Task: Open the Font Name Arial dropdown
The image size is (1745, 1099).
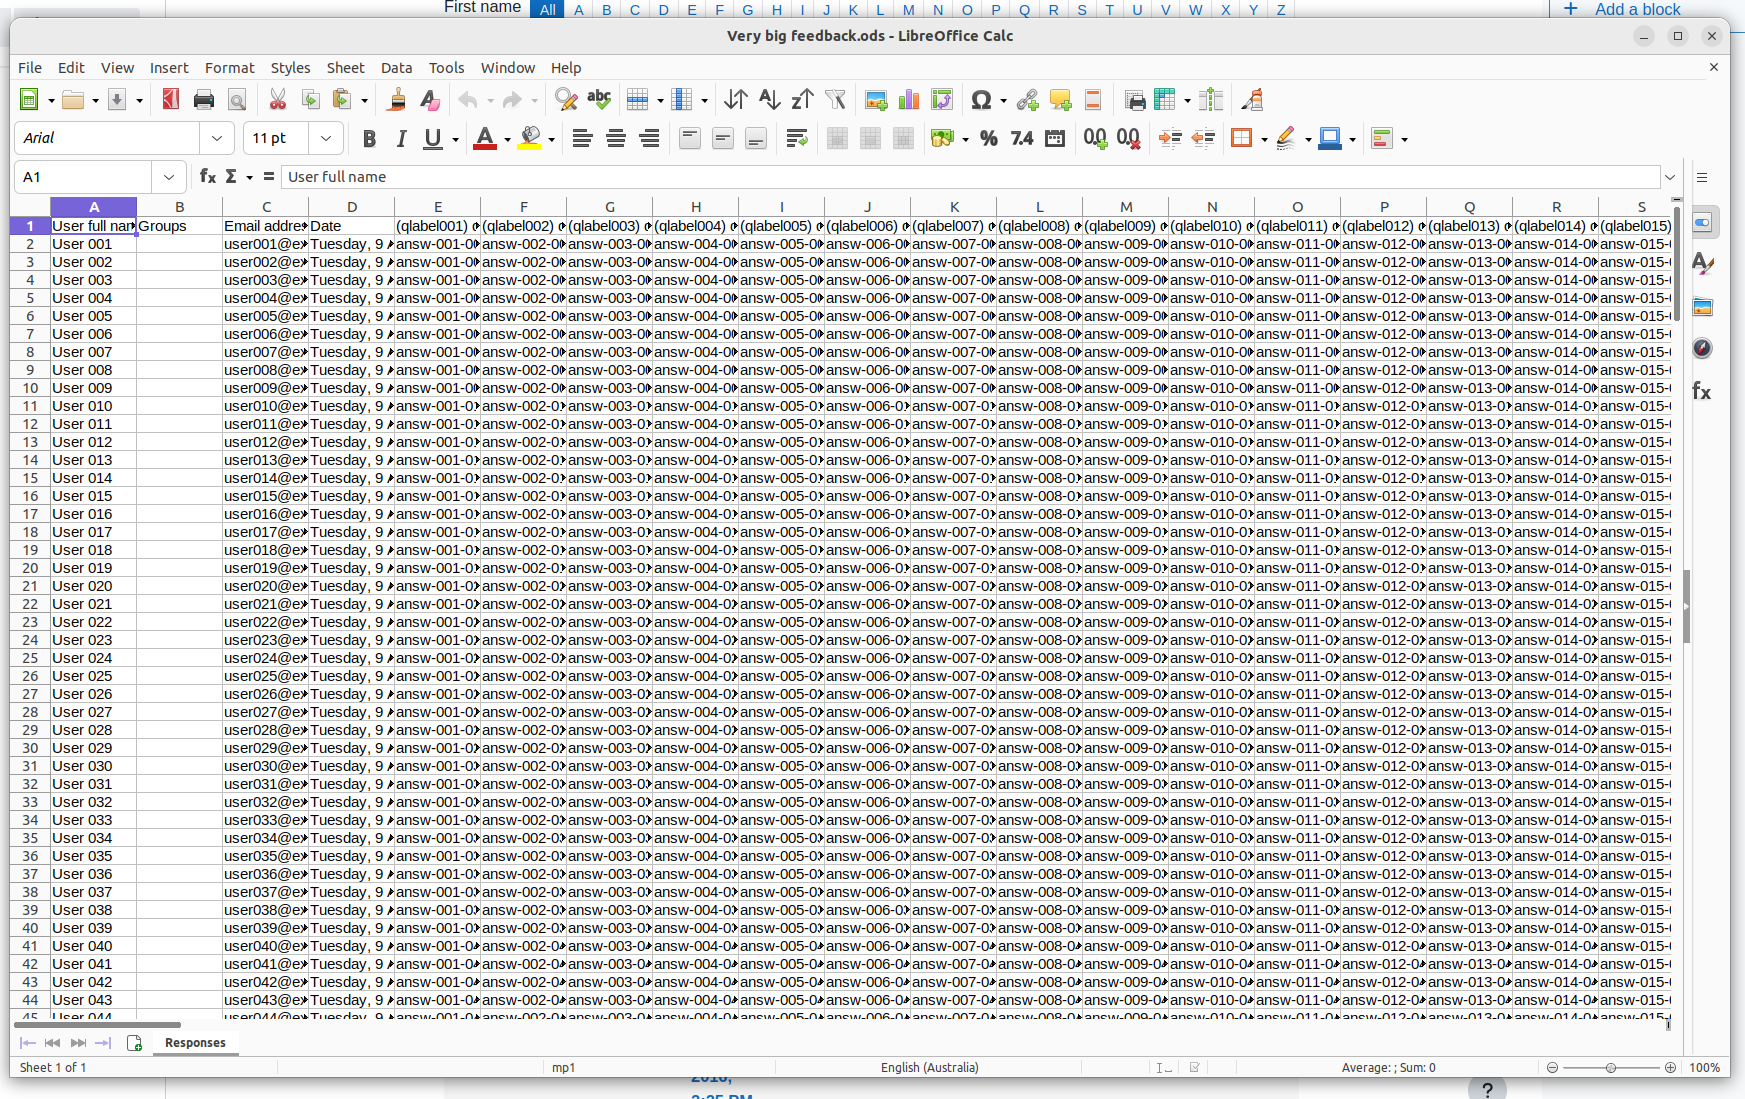Action: [x=217, y=138]
